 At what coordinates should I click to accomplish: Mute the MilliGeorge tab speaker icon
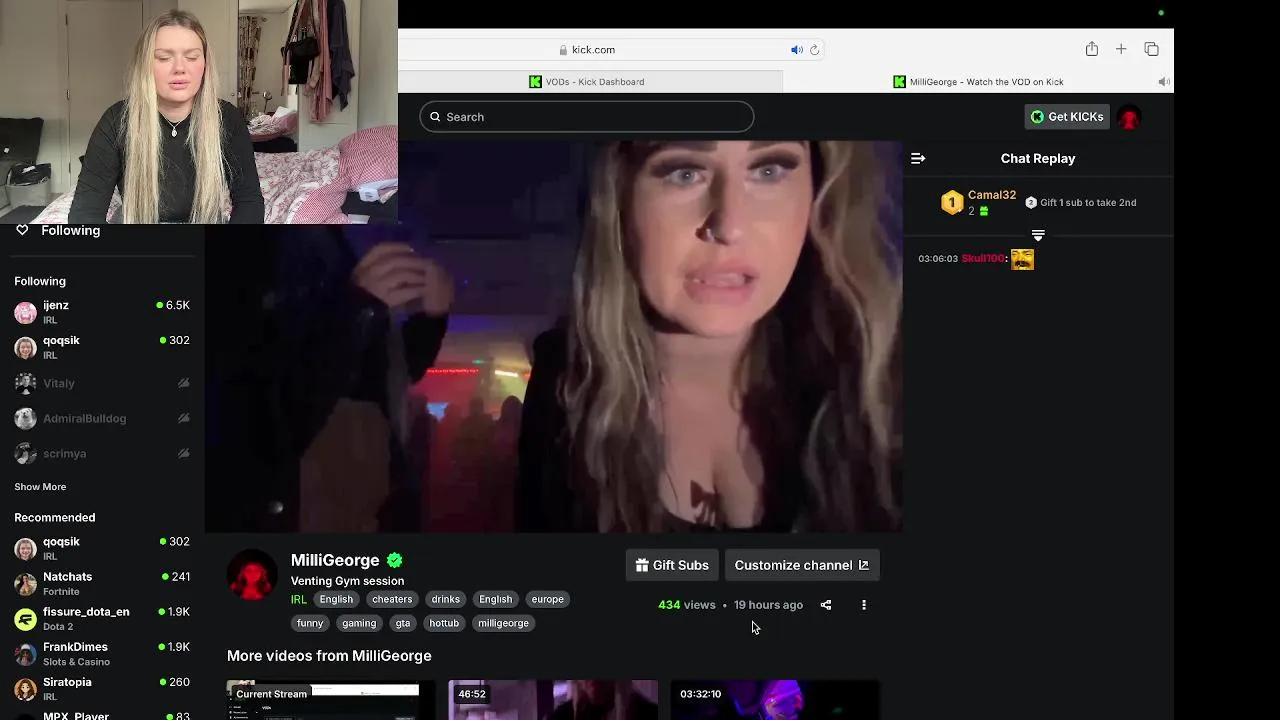[1164, 82]
